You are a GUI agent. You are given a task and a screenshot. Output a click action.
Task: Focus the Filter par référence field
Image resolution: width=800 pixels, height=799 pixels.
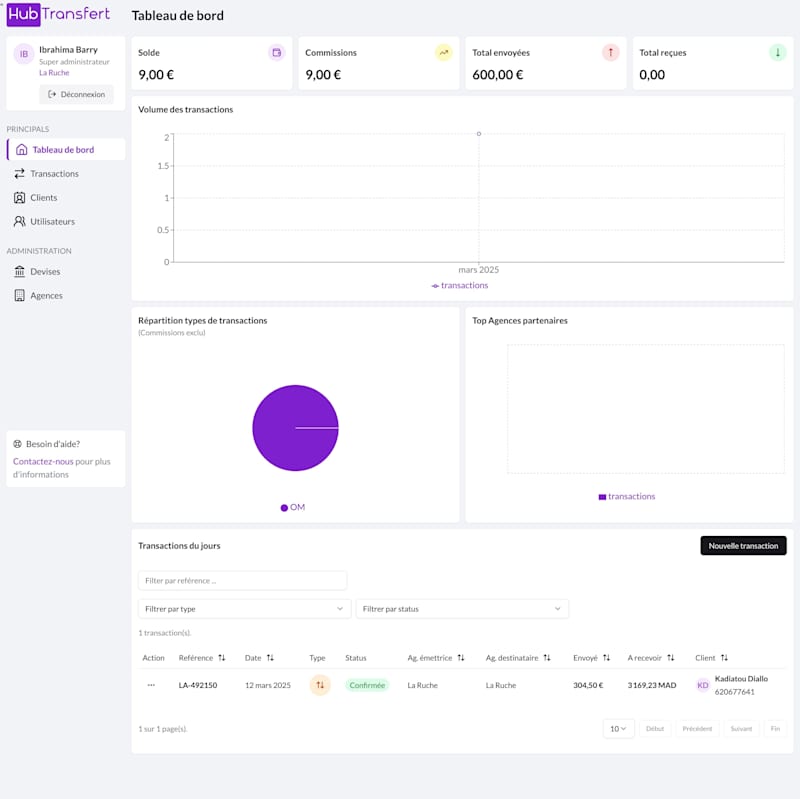242,581
